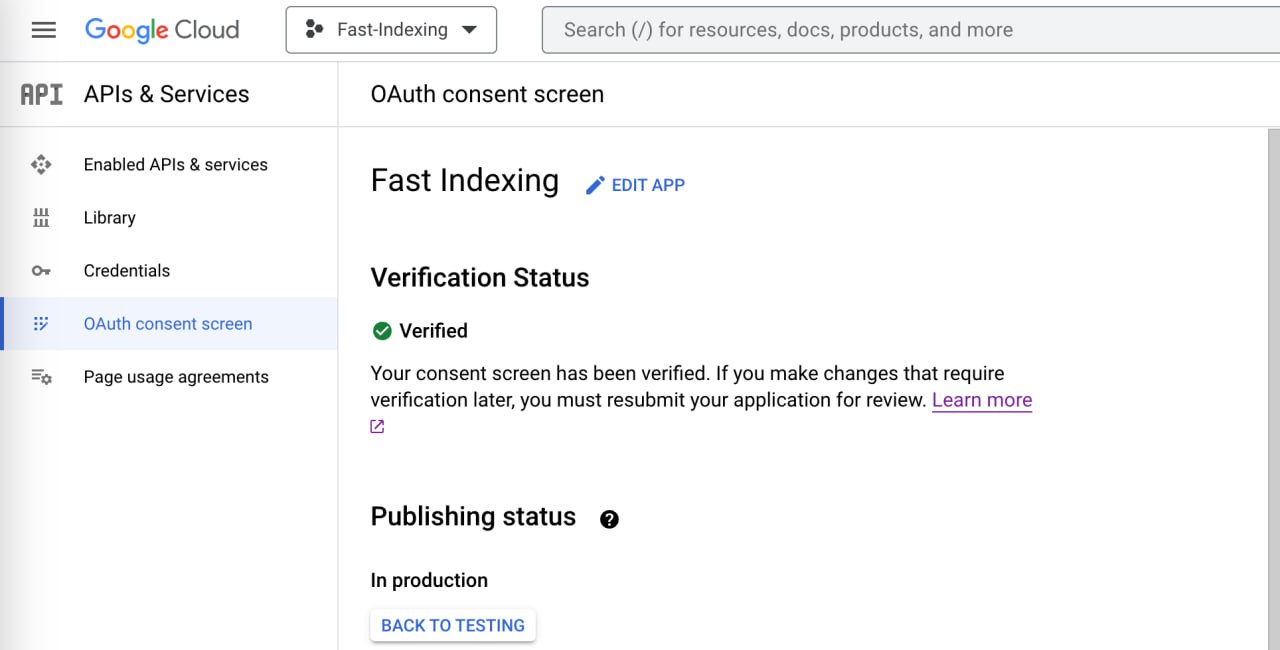The image size is (1280, 650).
Task: Open the Library page
Action: [x=109, y=218]
